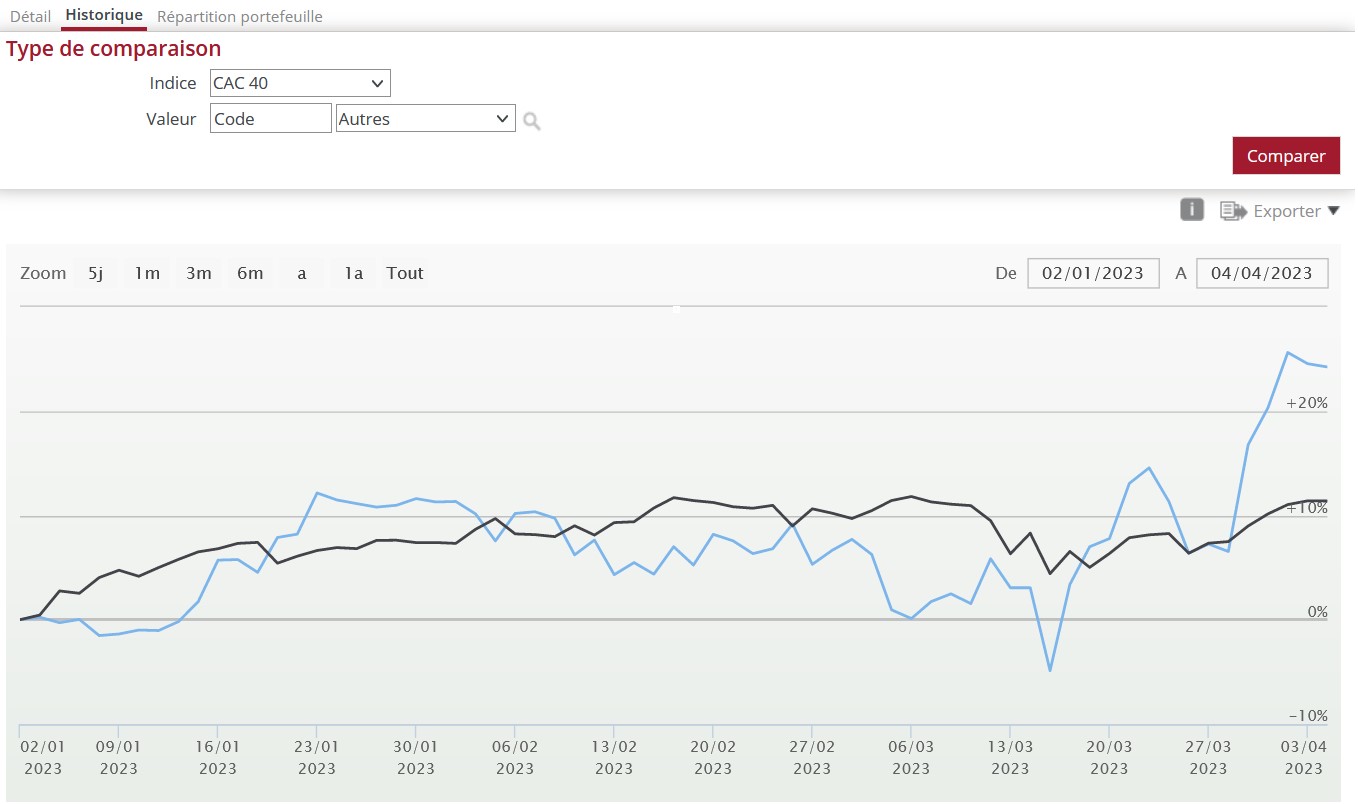
Task: Click the 23/01 2023 axis label
Action: point(317,757)
